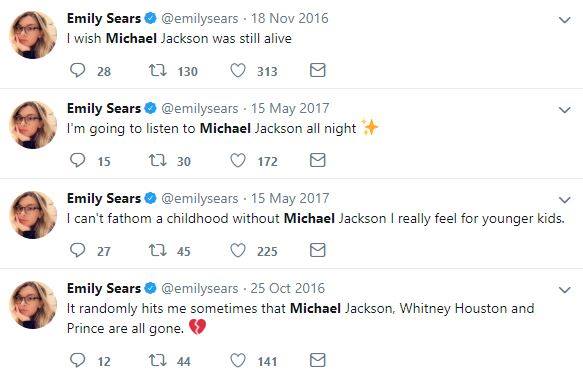
Task: Reply to the listen all night tweet
Action: (x=77, y=160)
